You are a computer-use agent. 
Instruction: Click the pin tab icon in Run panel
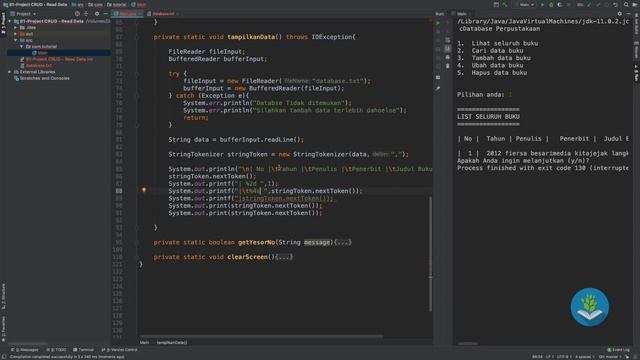pos(438,88)
